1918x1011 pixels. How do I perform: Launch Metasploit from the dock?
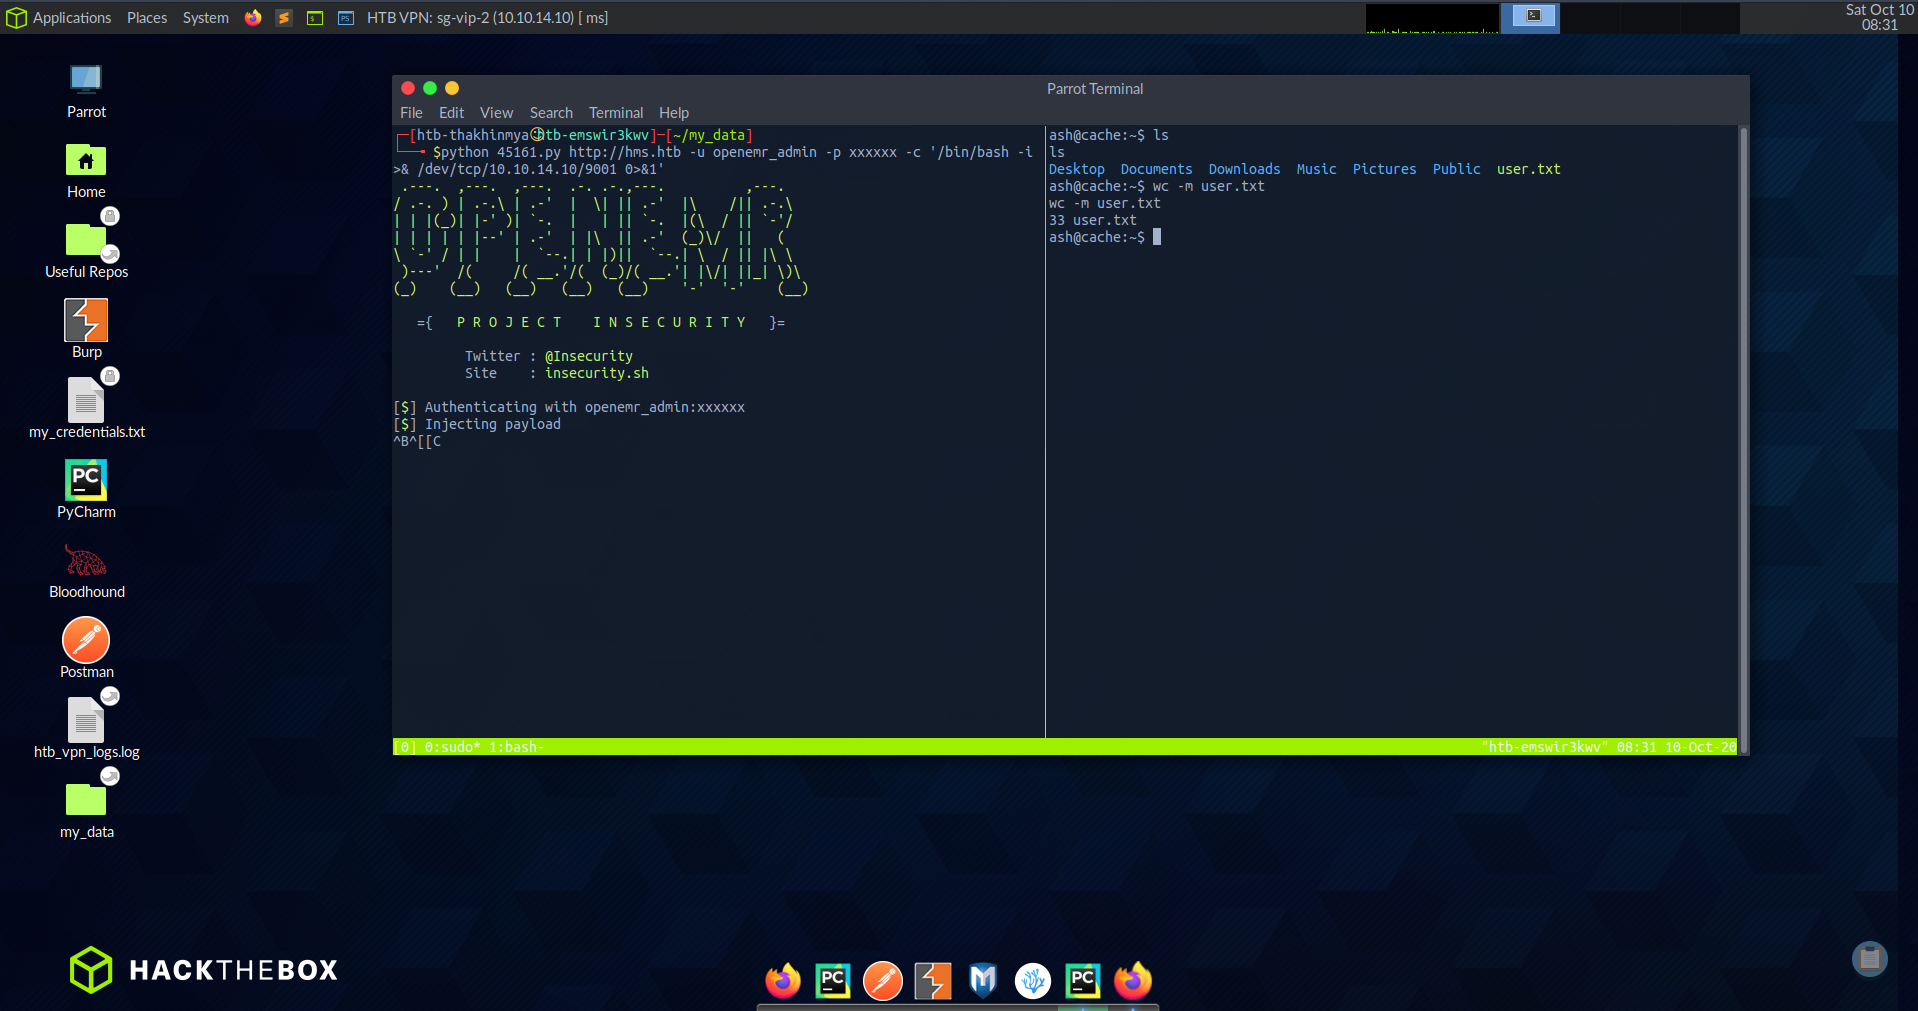(983, 981)
